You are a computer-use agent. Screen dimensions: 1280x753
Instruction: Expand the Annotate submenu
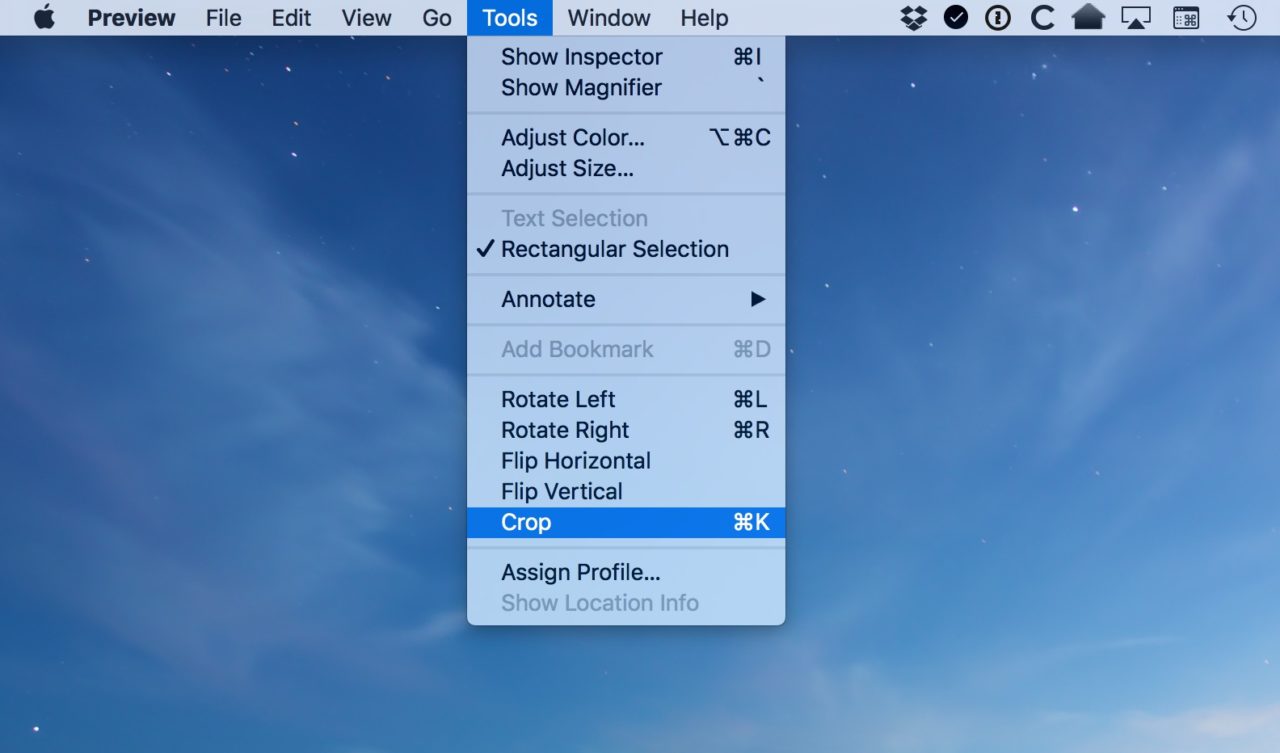click(626, 299)
